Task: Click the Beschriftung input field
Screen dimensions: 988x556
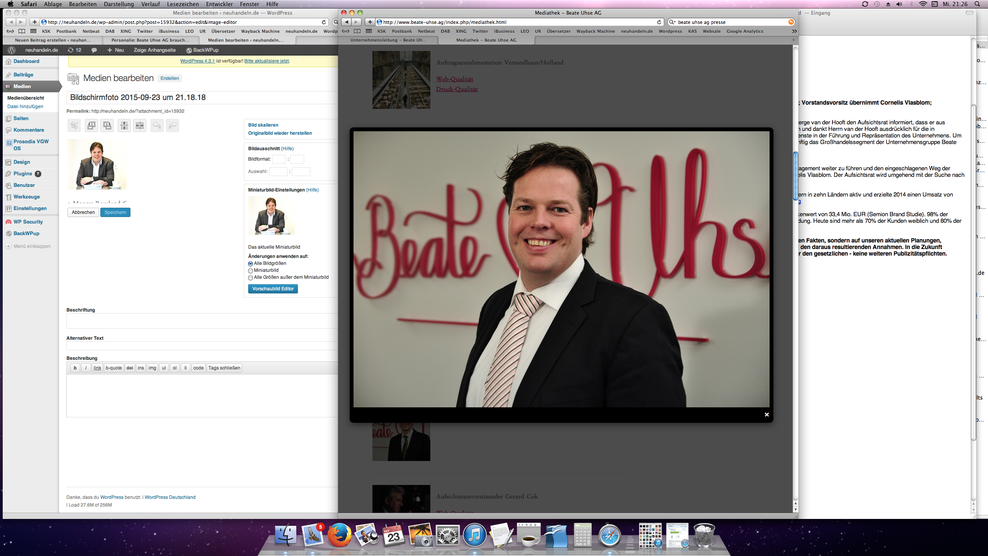Action: coord(202,321)
